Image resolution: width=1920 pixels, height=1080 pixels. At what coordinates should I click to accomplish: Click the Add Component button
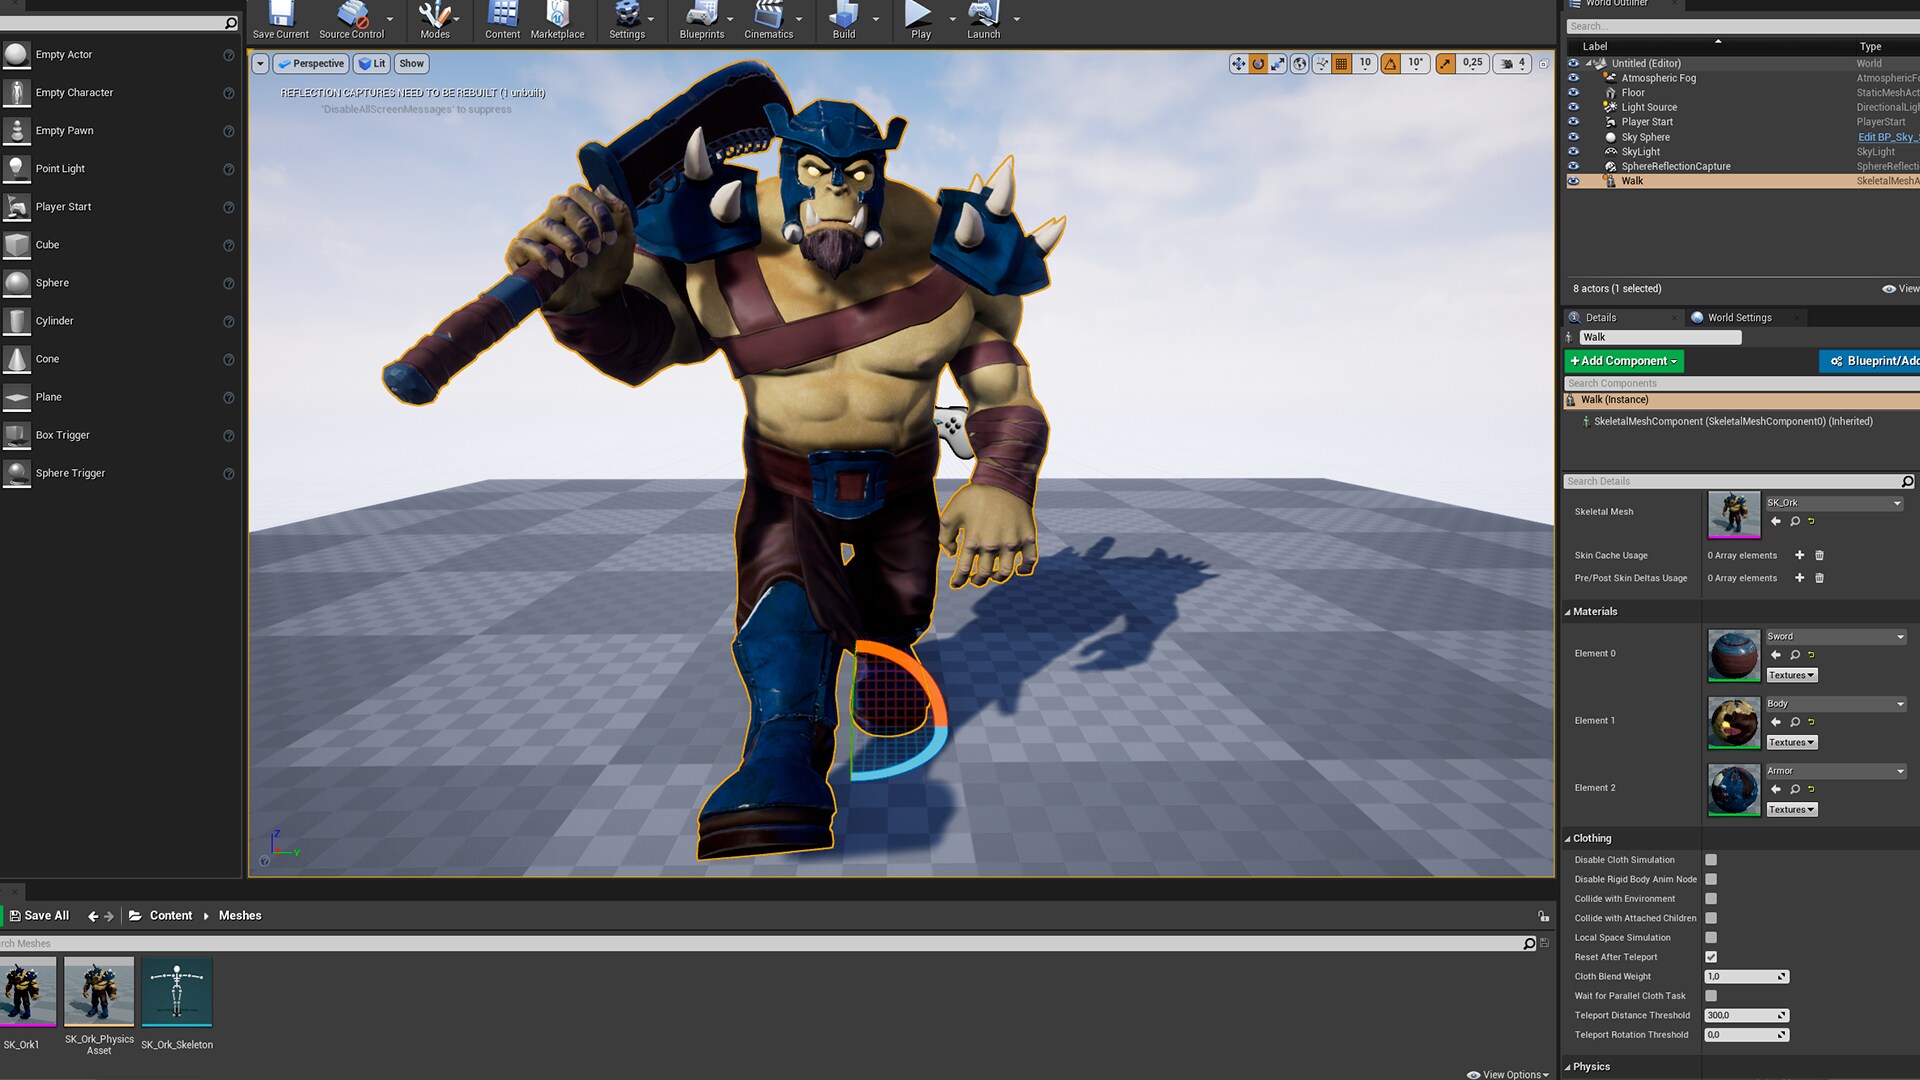(1623, 360)
